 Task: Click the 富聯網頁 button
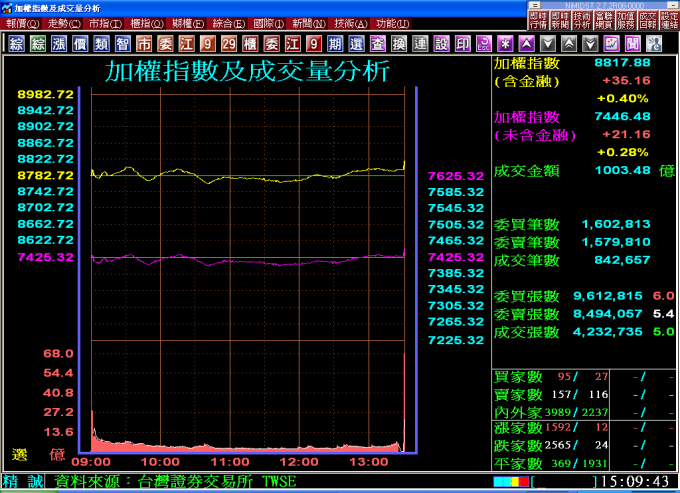coord(603,20)
